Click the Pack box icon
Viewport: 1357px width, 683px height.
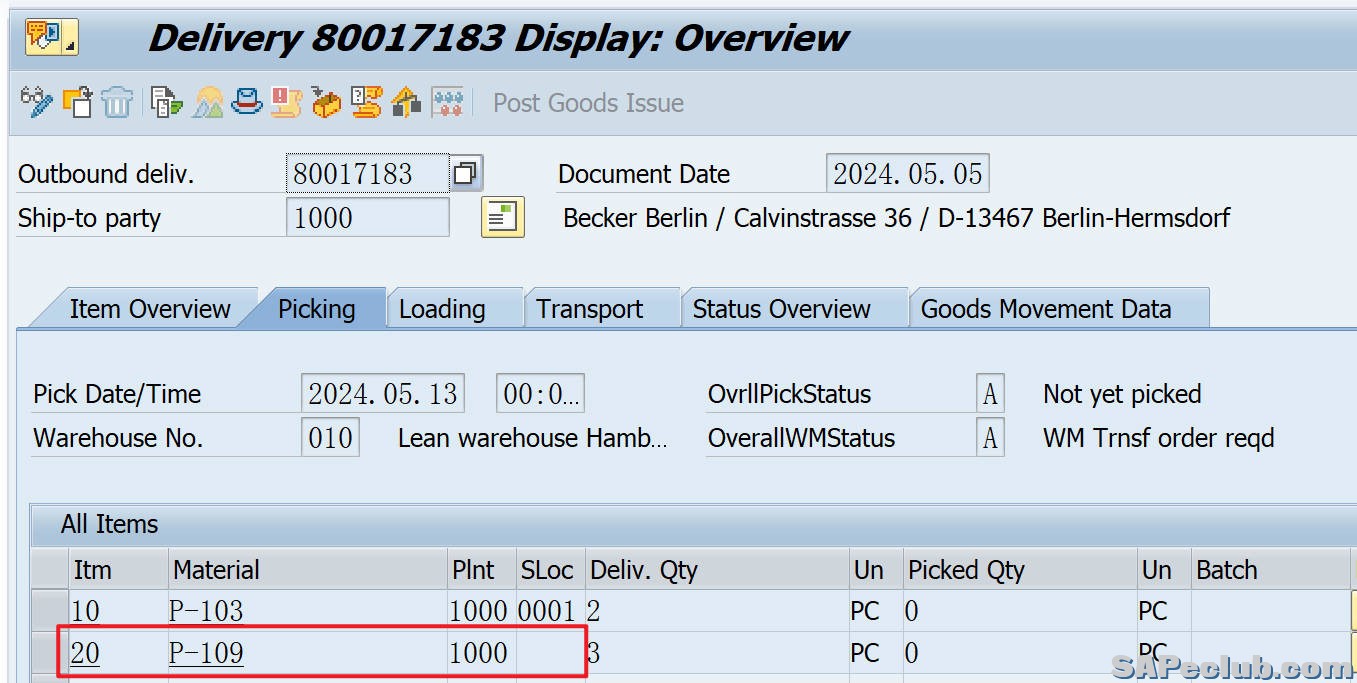tap(326, 102)
